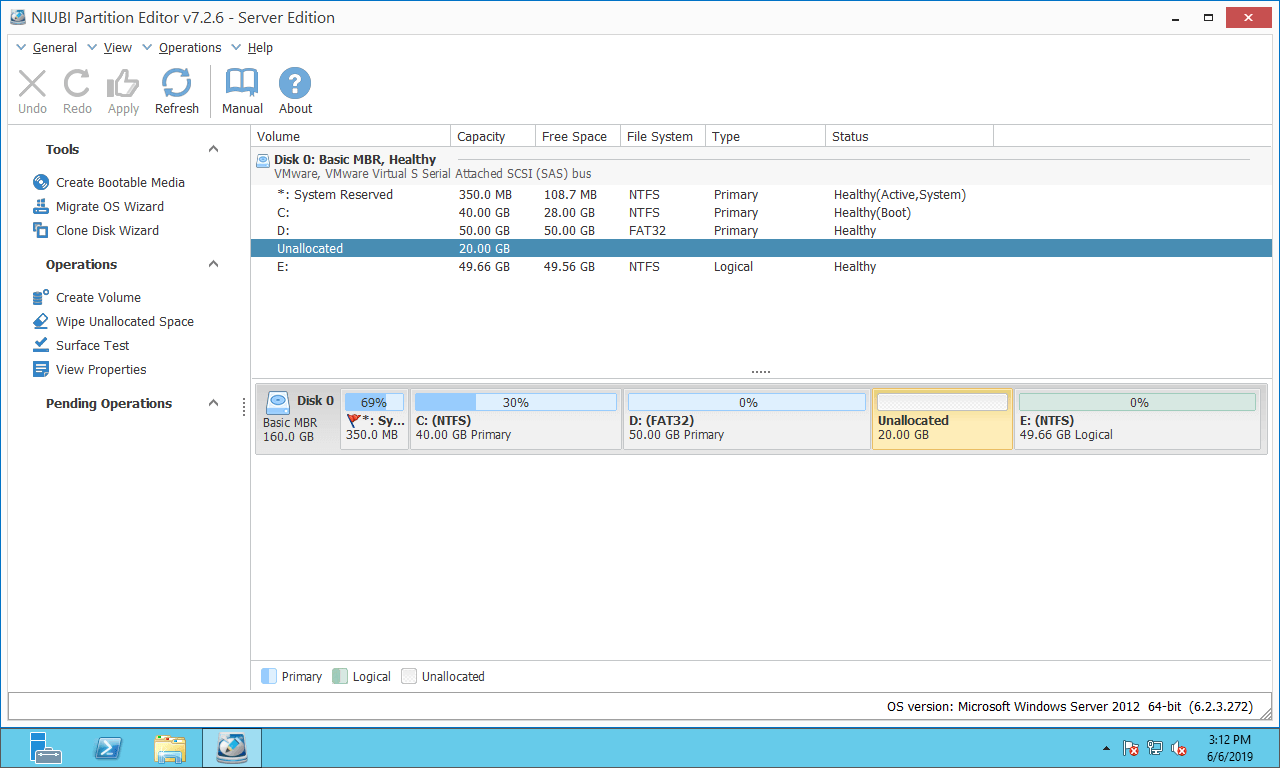
Task: Sort list by Free Space column header
Action: pyautogui.click(x=574, y=136)
